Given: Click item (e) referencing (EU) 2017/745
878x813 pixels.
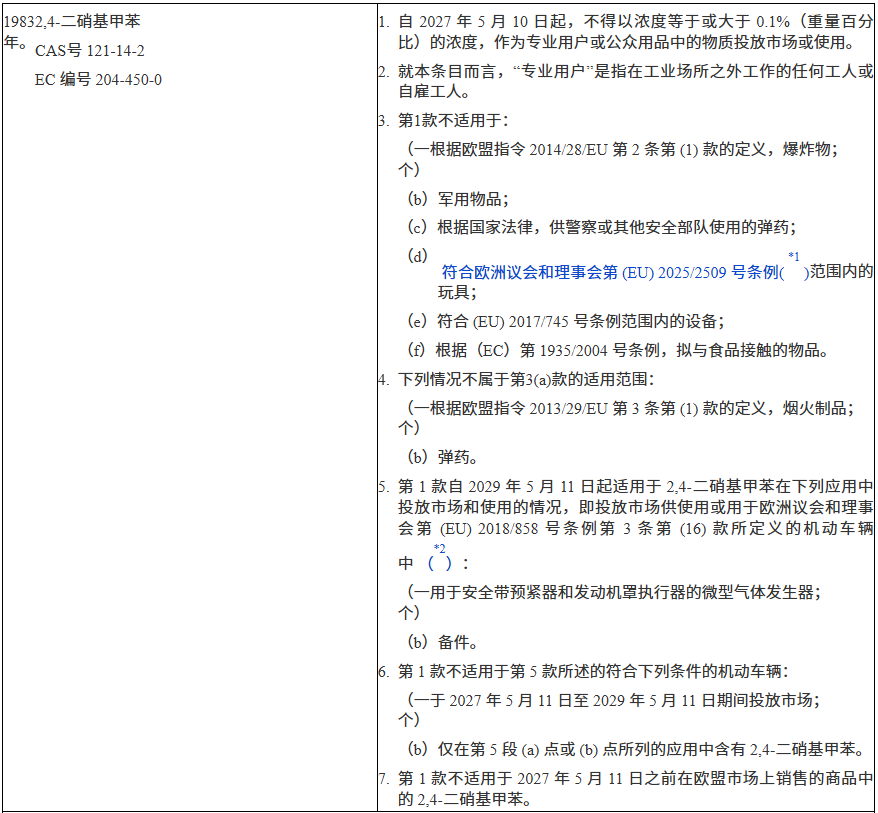Looking at the screenshot, I should [565, 321].
